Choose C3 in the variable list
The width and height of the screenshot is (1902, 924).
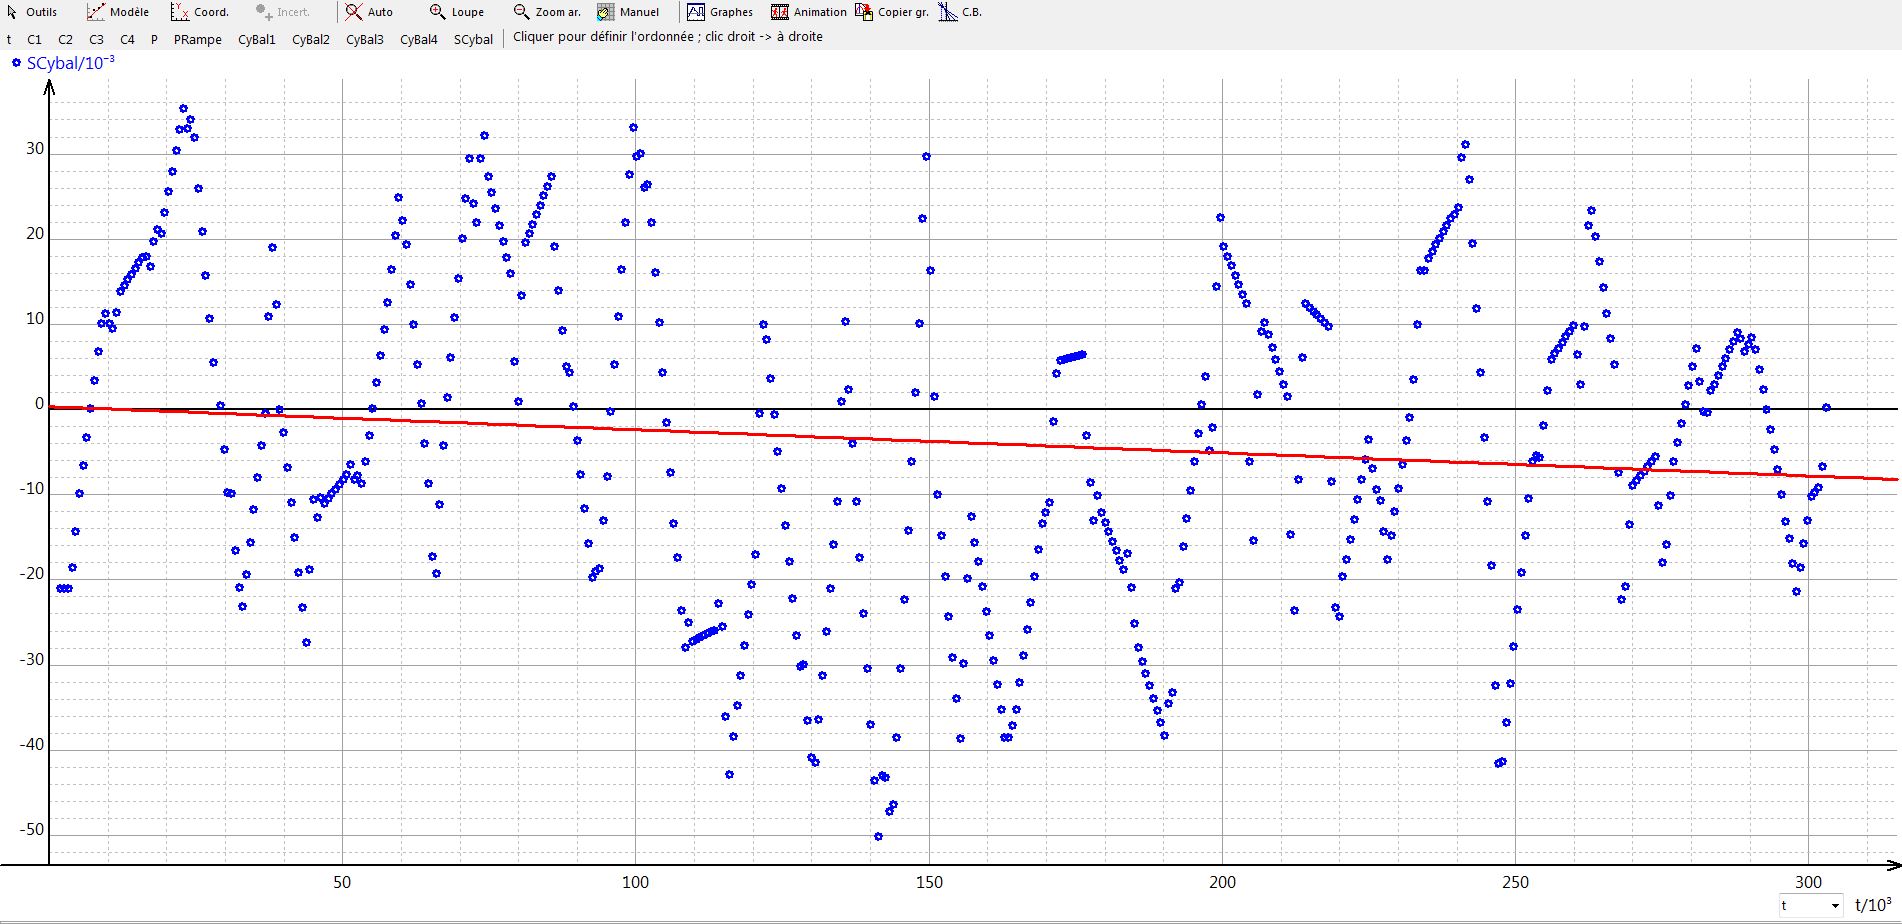click(x=96, y=40)
